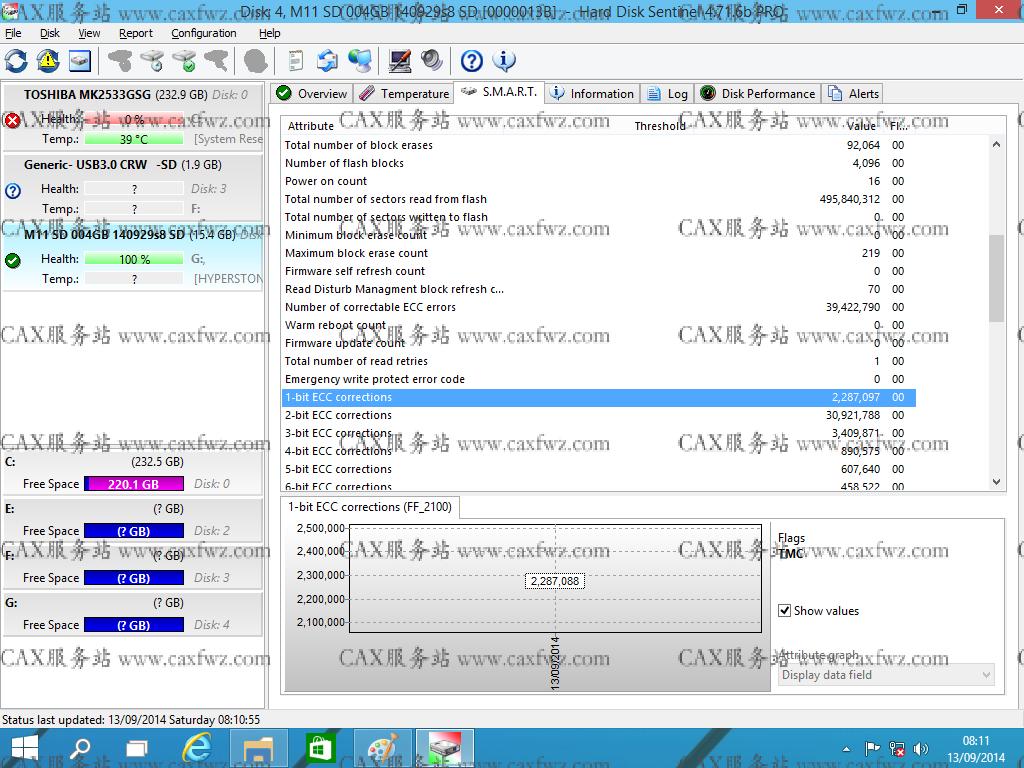Click the monitor with pencil toolbar icon
Viewport: 1024px width, 768px height.
tap(400, 61)
